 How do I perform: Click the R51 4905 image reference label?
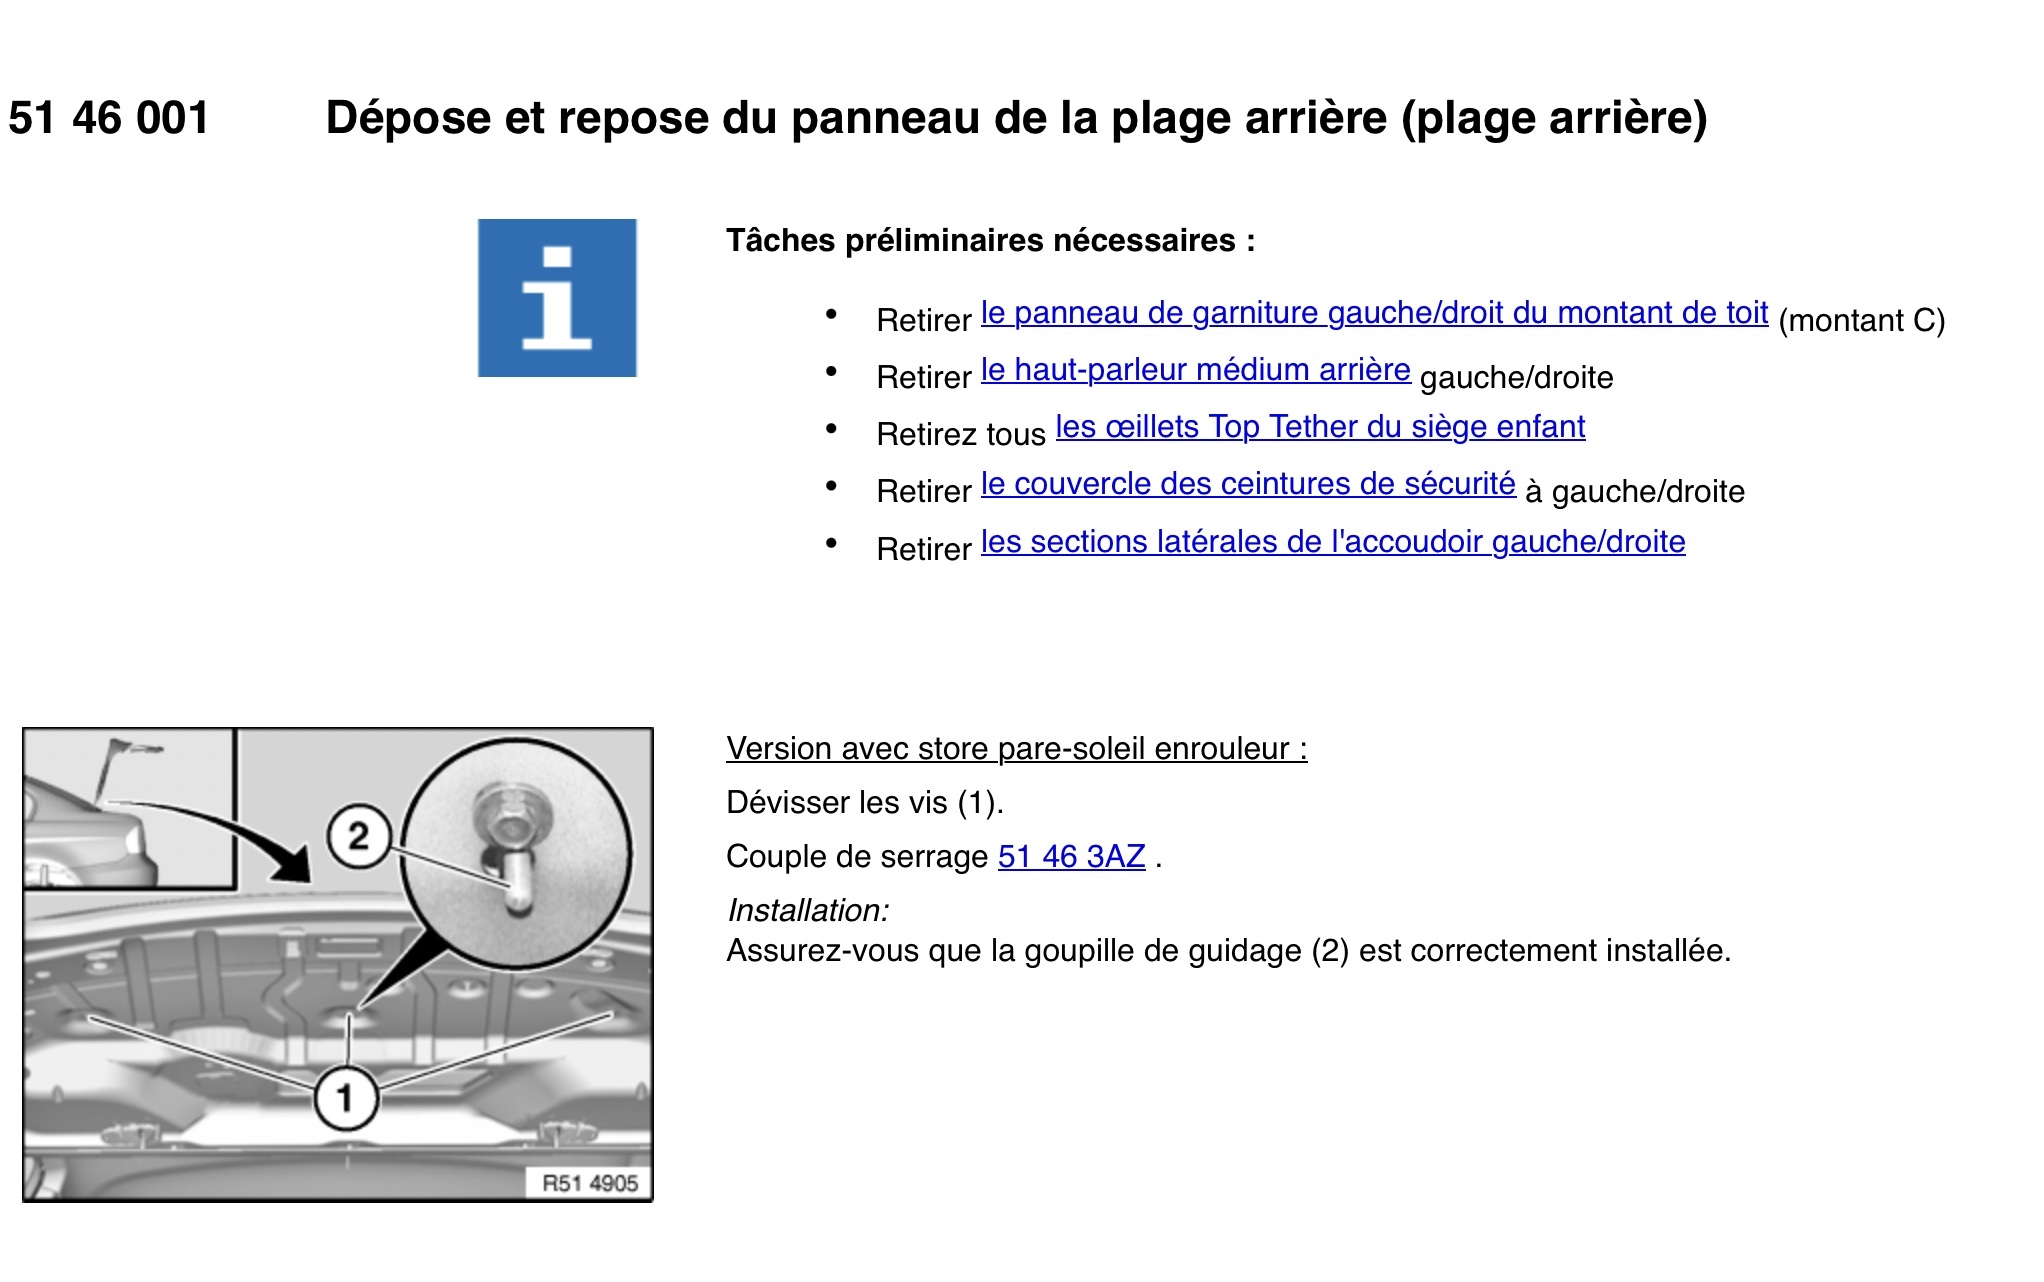589,1183
